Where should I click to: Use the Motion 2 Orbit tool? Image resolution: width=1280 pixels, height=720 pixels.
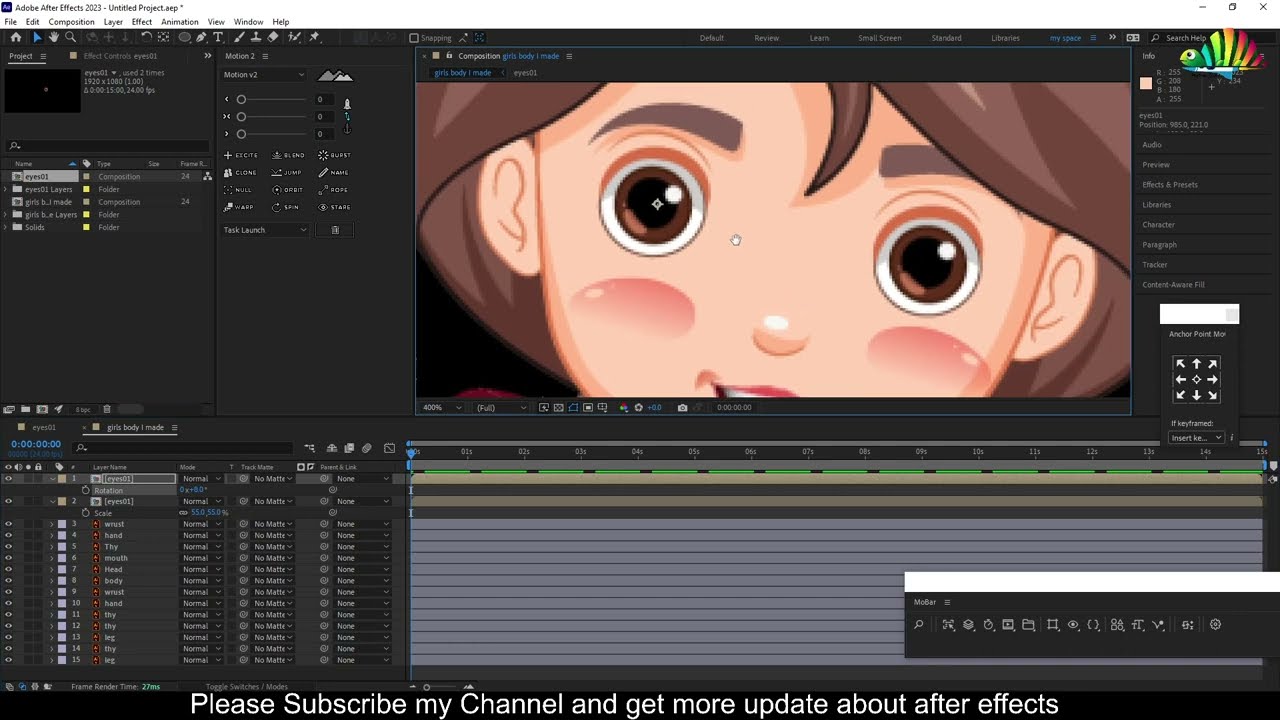point(288,189)
